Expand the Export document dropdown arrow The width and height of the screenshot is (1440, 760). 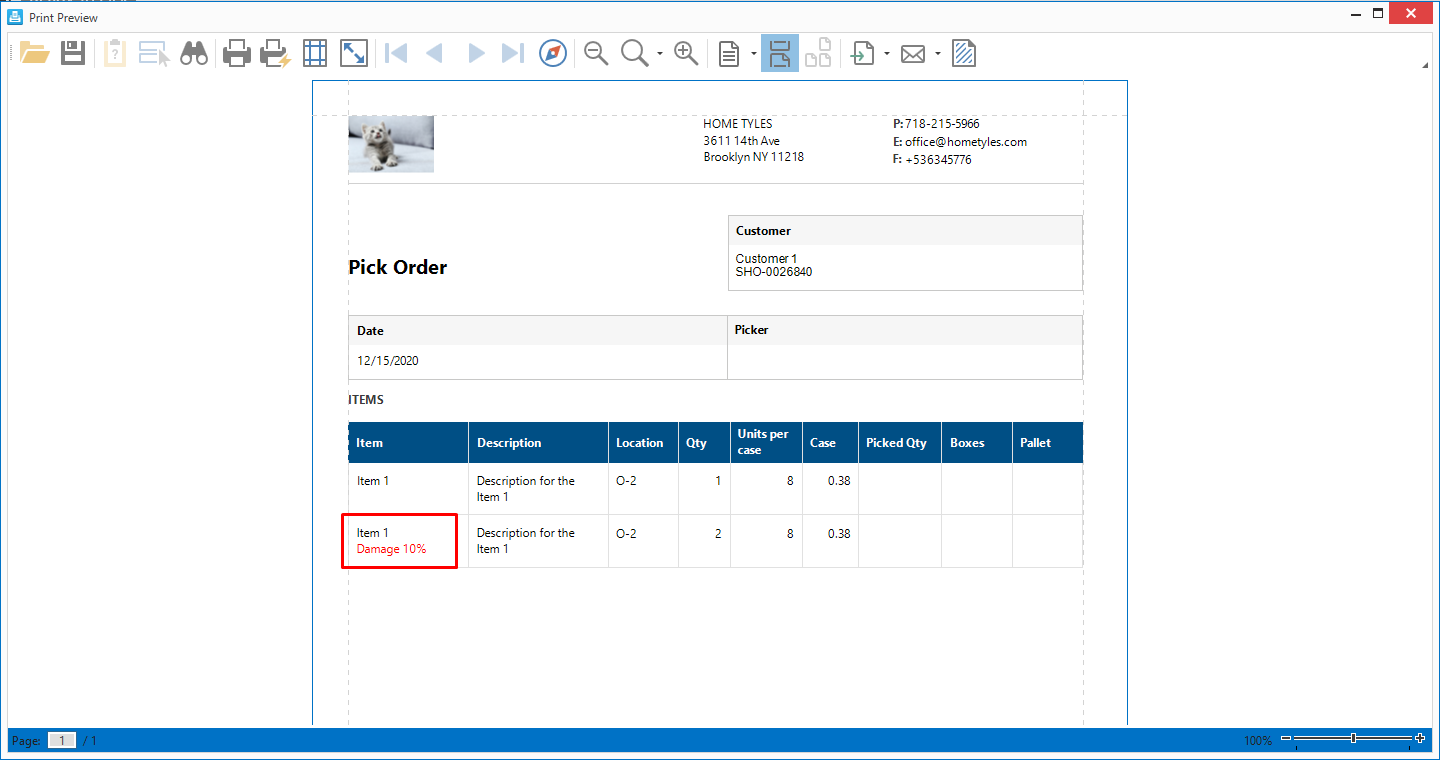point(886,54)
